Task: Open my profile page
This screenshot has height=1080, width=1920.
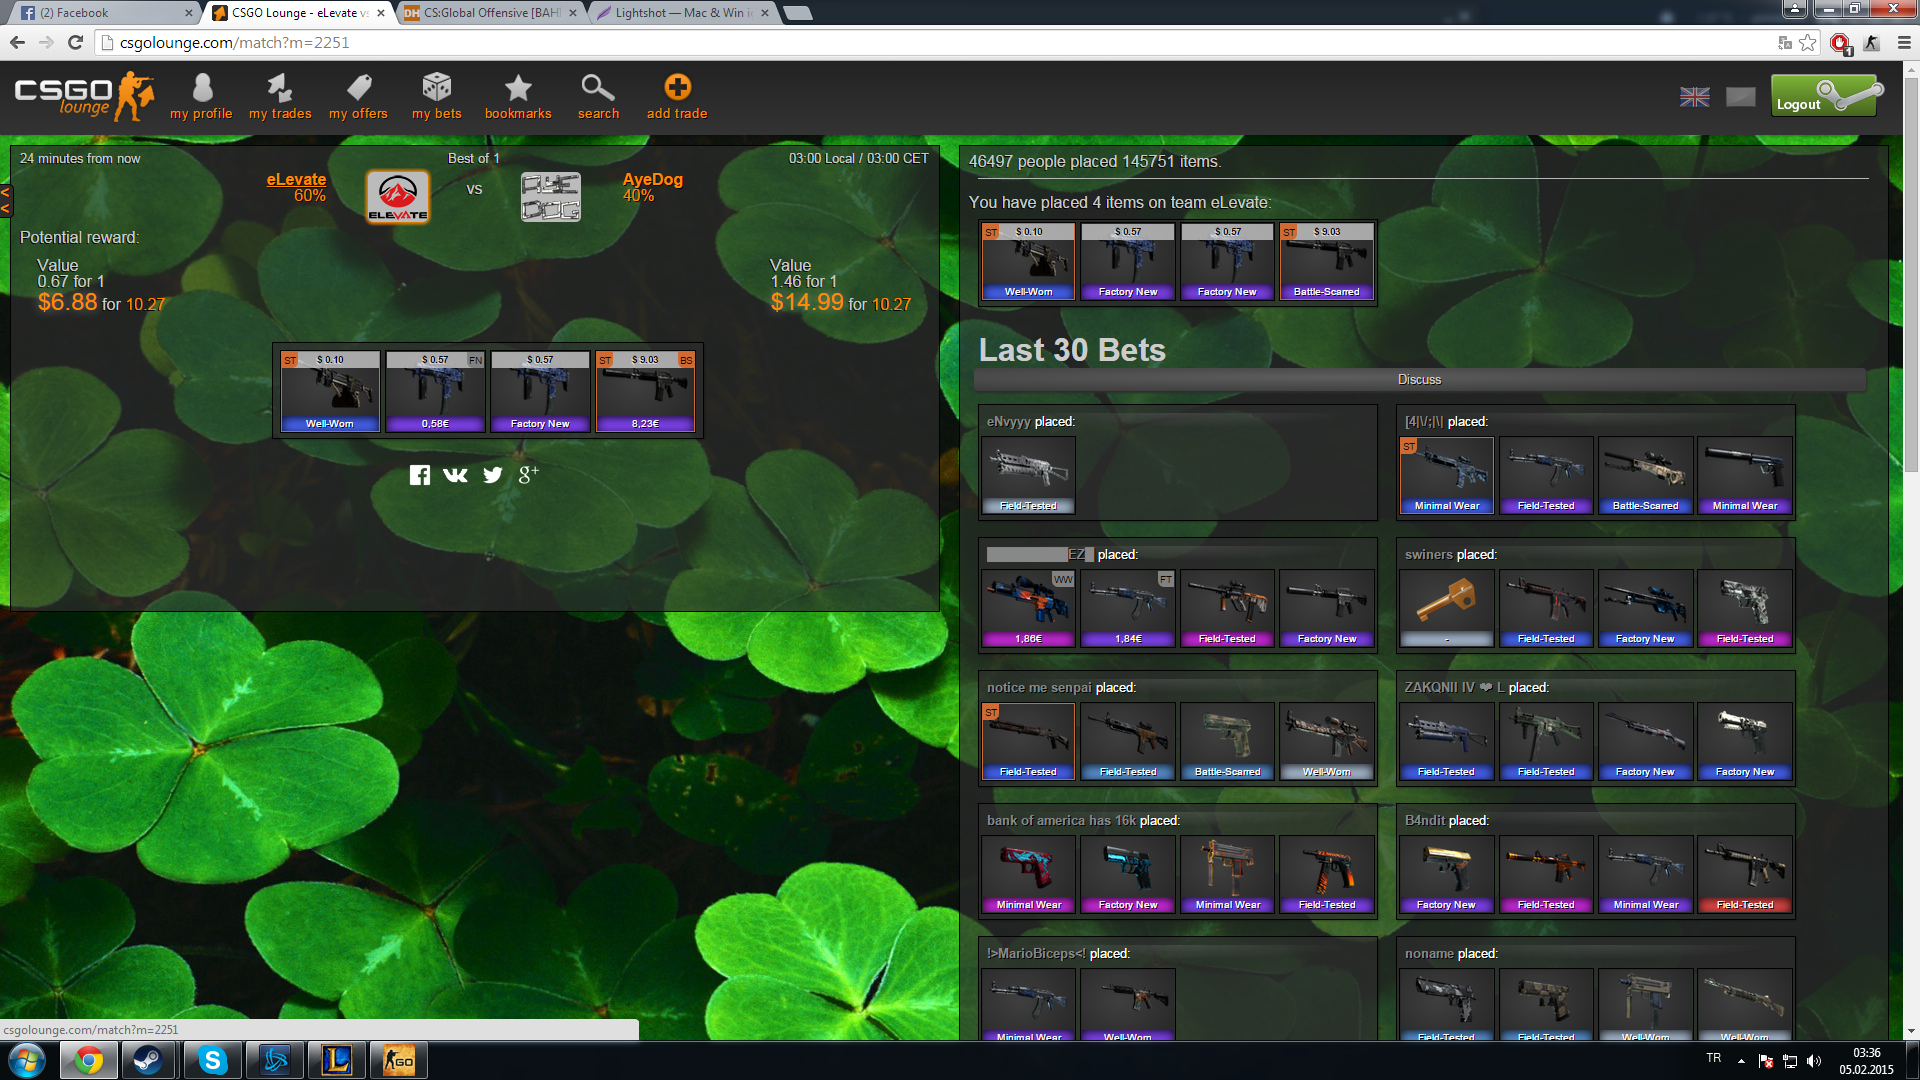Action: (x=201, y=97)
